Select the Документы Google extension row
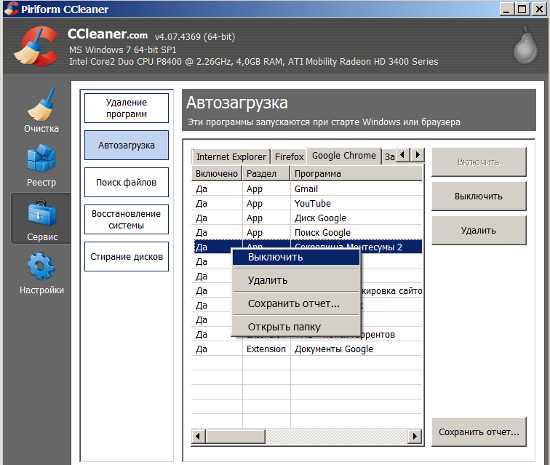The image size is (550, 465). coord(307,349)
